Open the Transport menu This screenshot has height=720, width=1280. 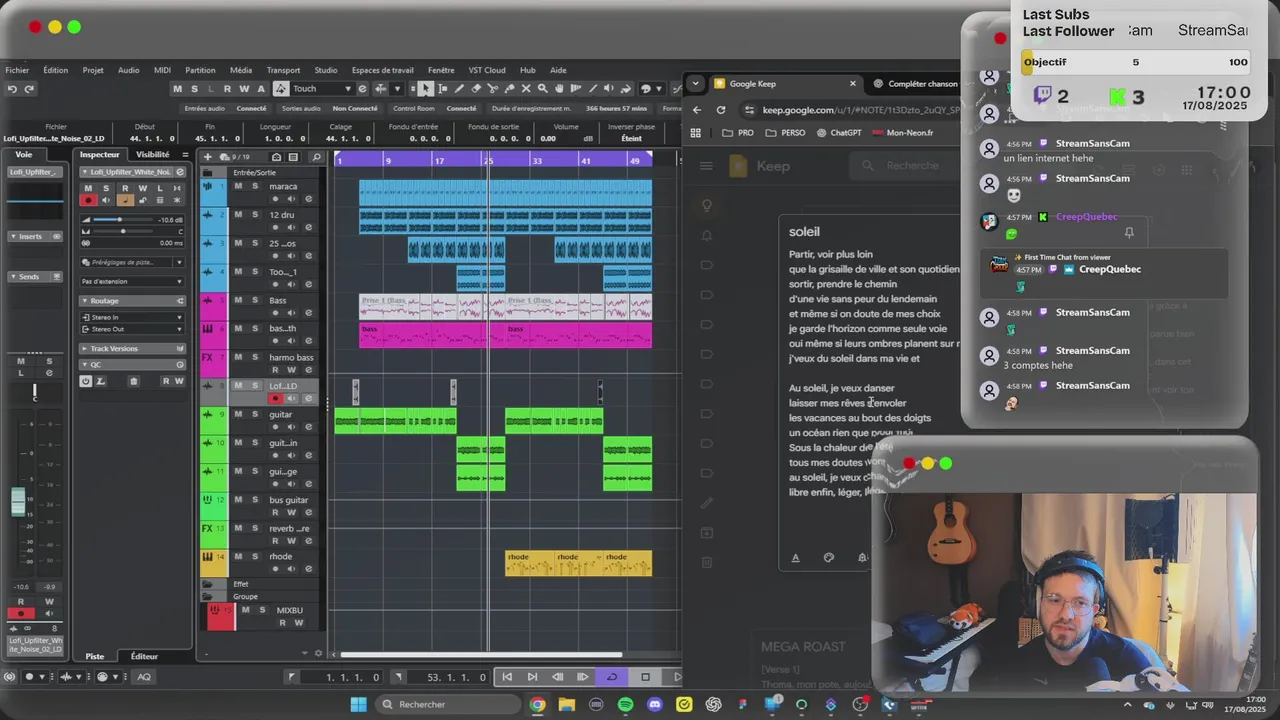(x=283, y=70)
